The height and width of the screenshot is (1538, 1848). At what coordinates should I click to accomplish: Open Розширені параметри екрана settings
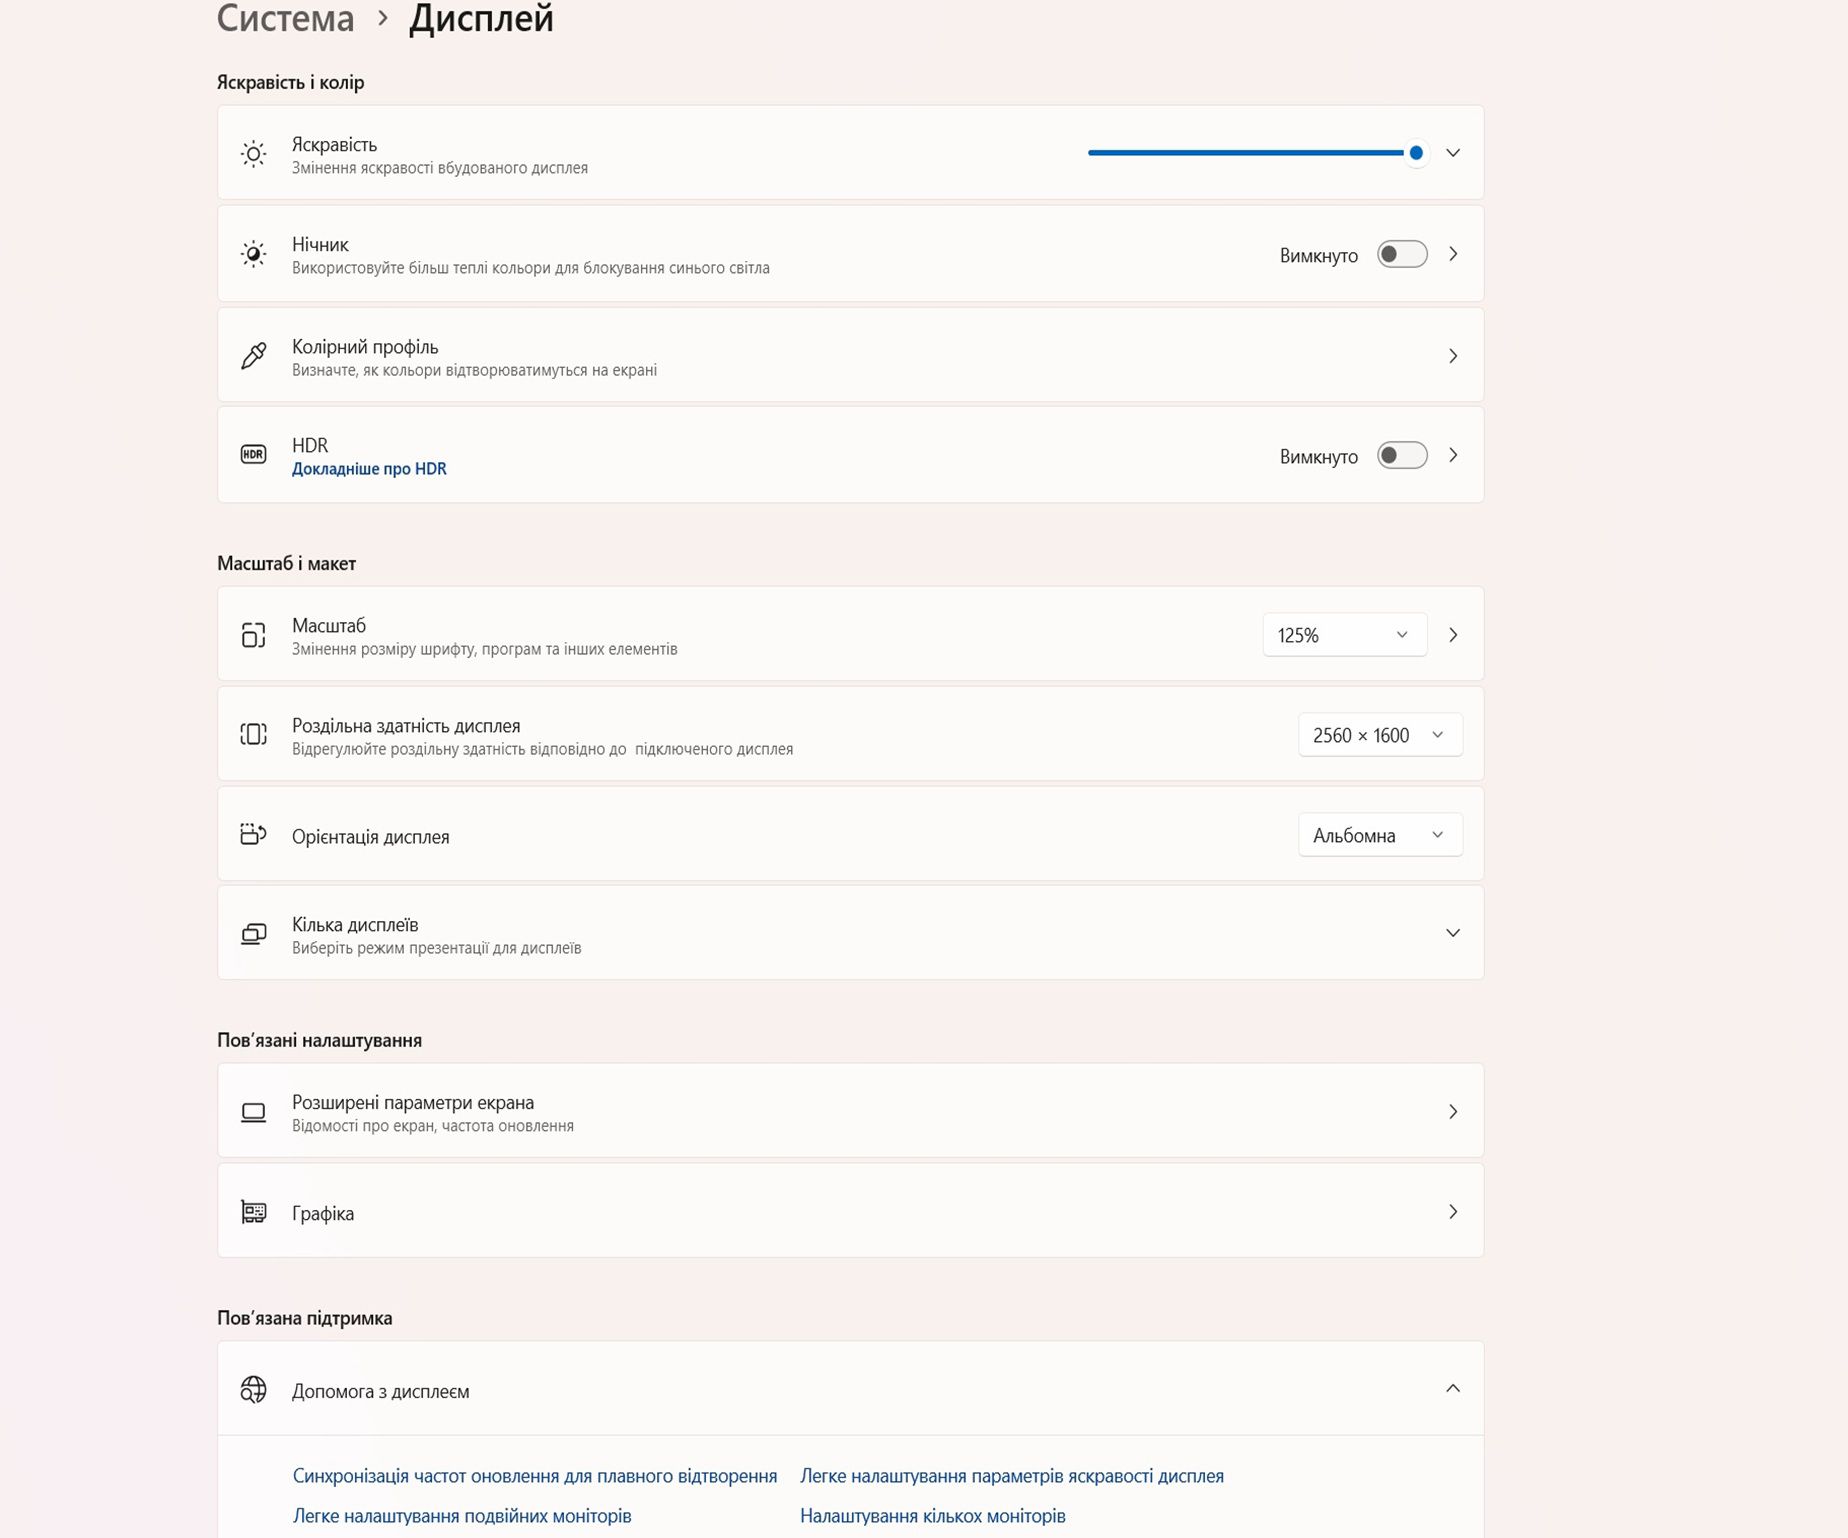coord(850,1112)
